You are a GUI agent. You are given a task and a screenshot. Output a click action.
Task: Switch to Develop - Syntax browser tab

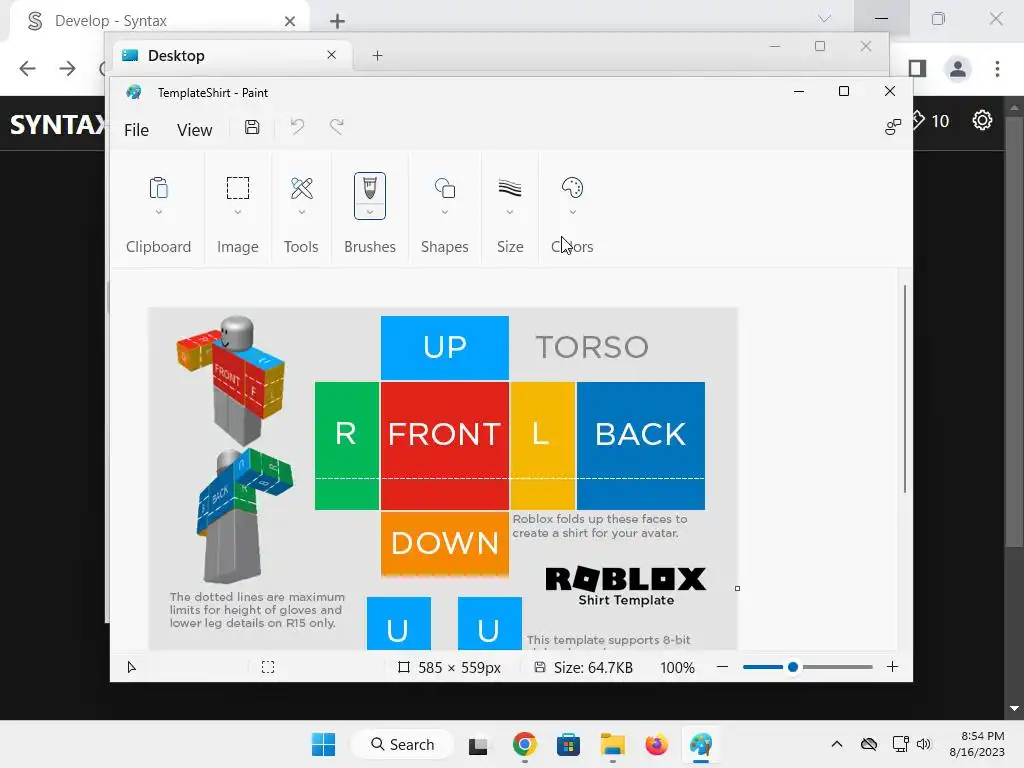157,21
